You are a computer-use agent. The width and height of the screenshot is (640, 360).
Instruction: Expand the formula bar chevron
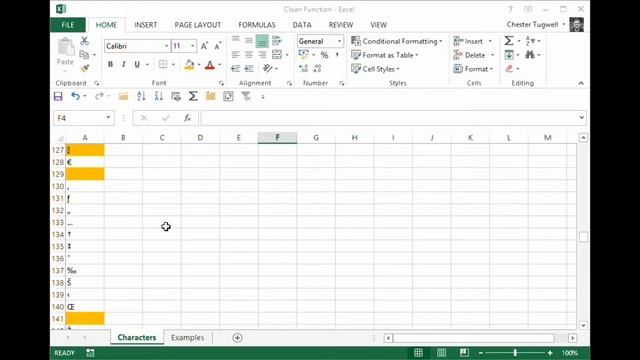581,118
